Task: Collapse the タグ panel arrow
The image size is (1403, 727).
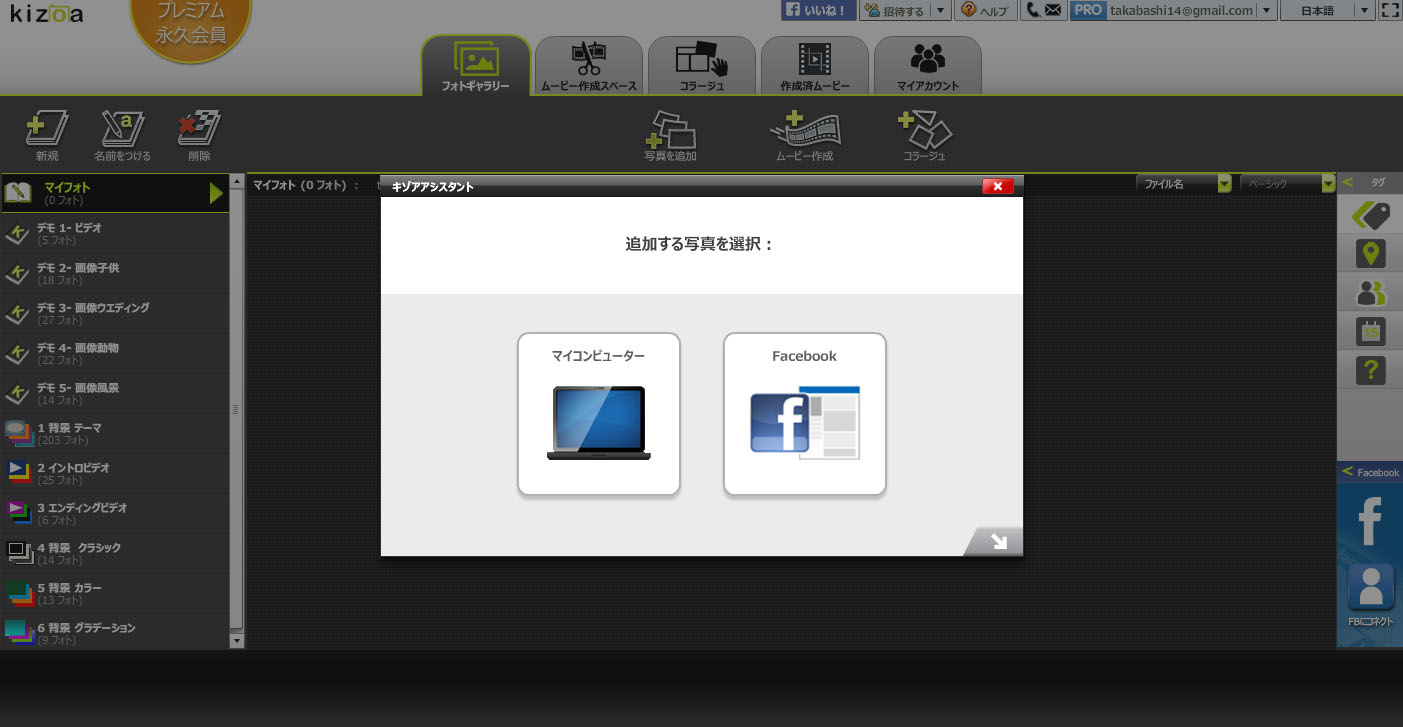Action: coord(1348,182)
